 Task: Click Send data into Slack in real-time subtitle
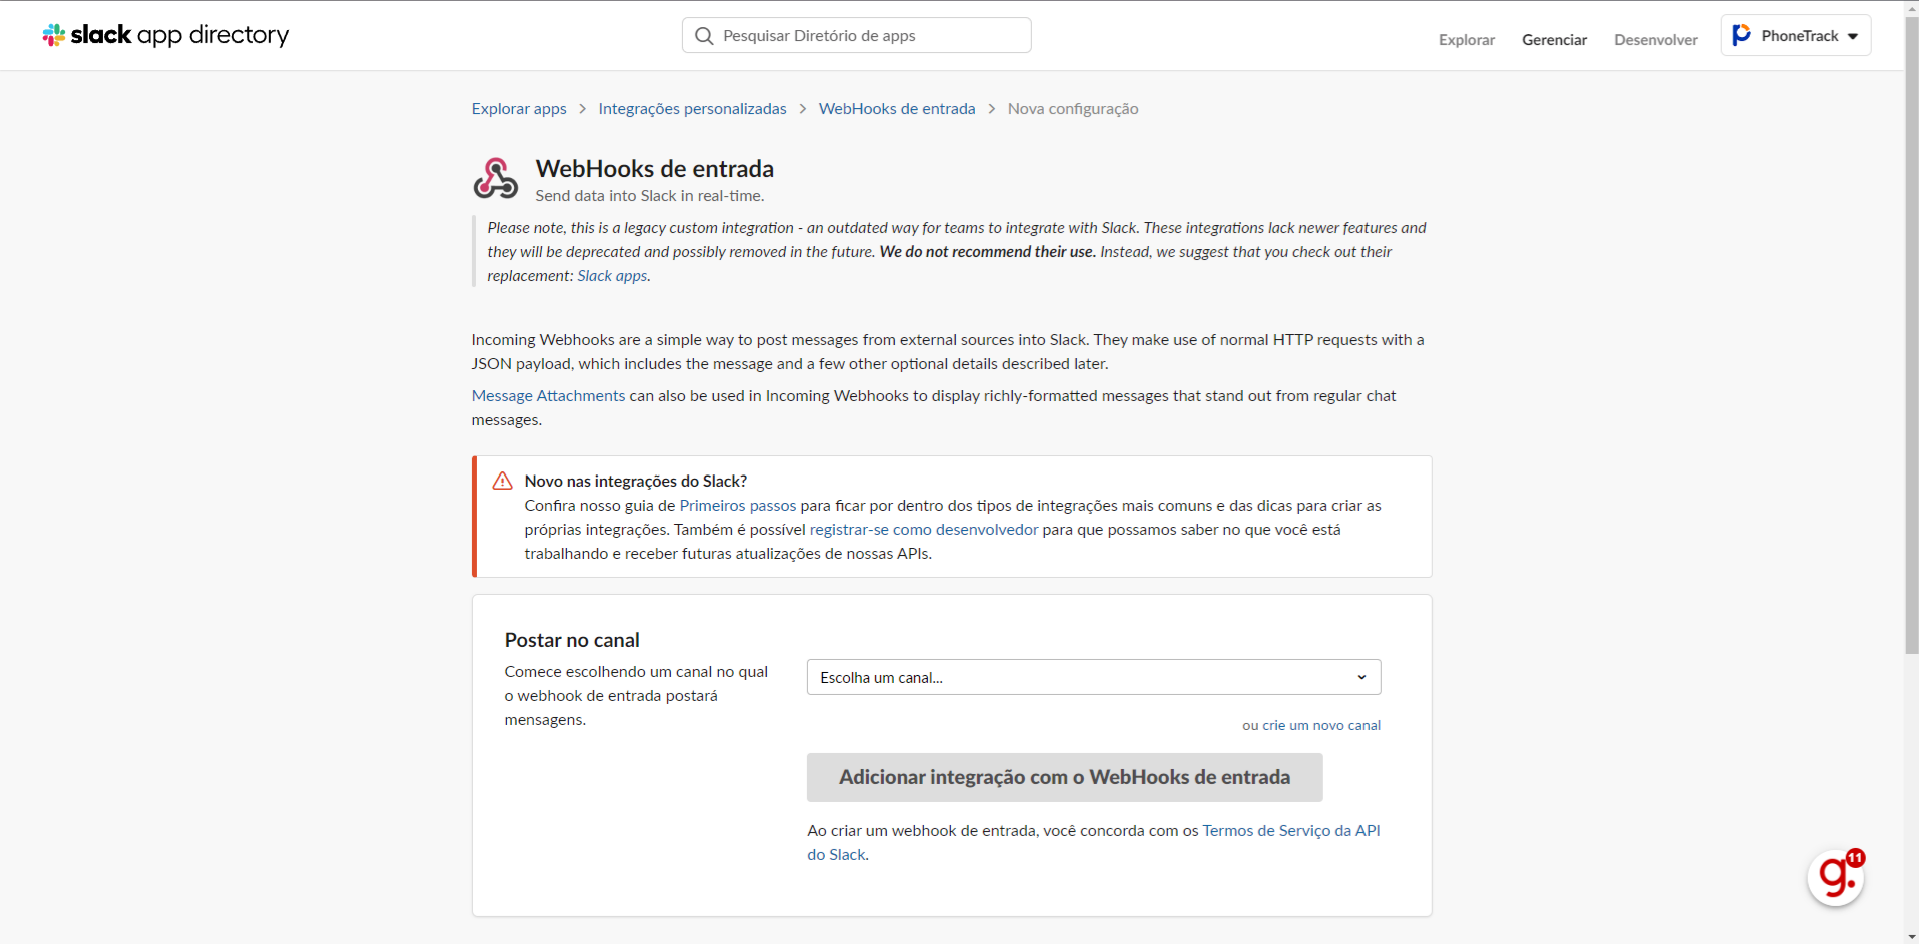coord(650,196)
